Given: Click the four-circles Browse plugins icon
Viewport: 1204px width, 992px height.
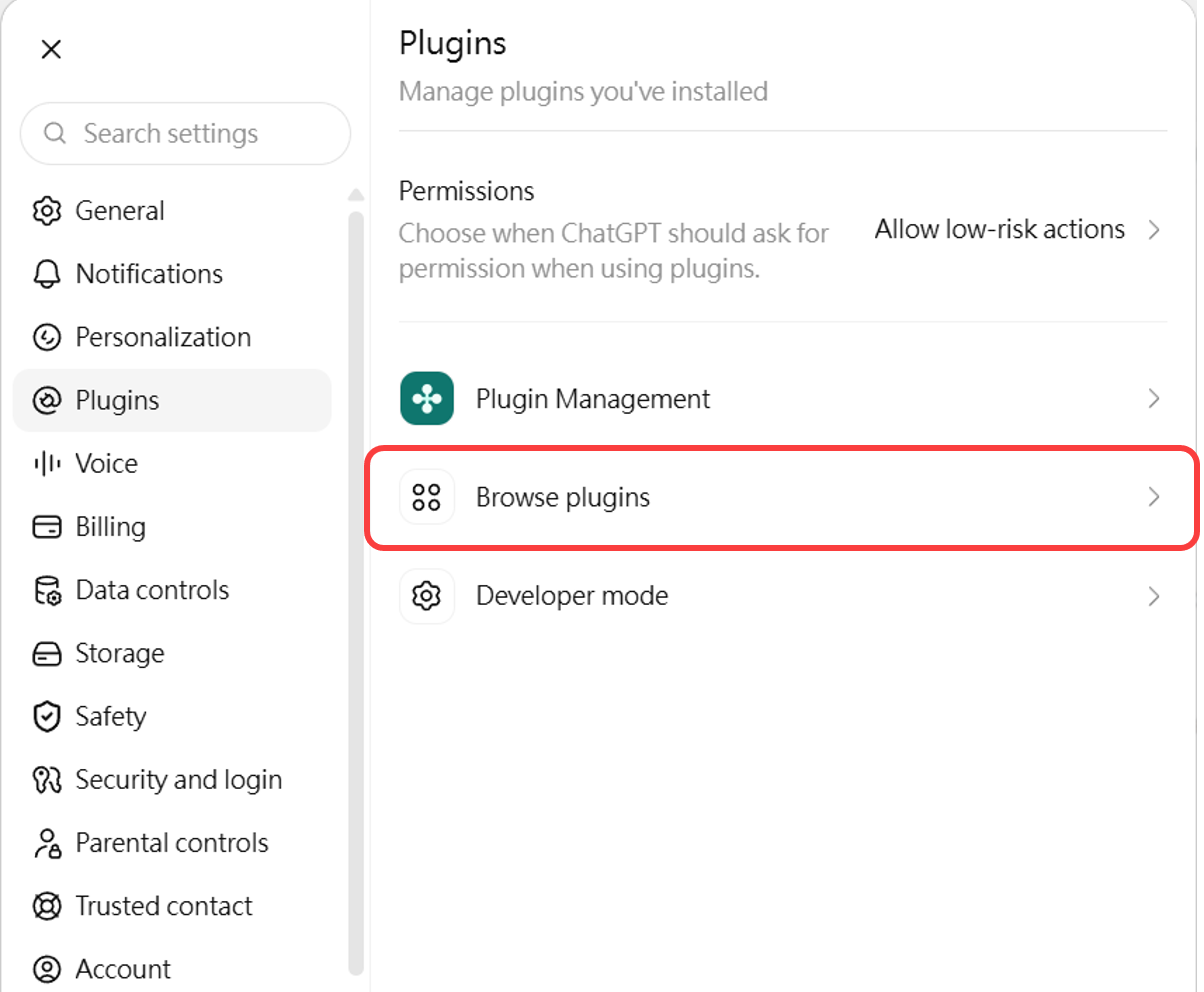Looking at the screenshot, I should [427, 497].
